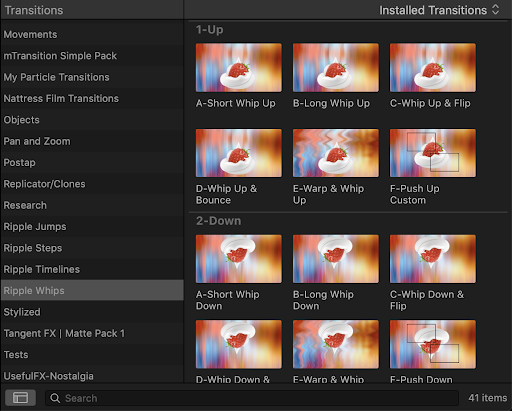This screenshot has width=512, height=411.
Task: Open My Particle Transitions category
Action: [x=92, y=77]
